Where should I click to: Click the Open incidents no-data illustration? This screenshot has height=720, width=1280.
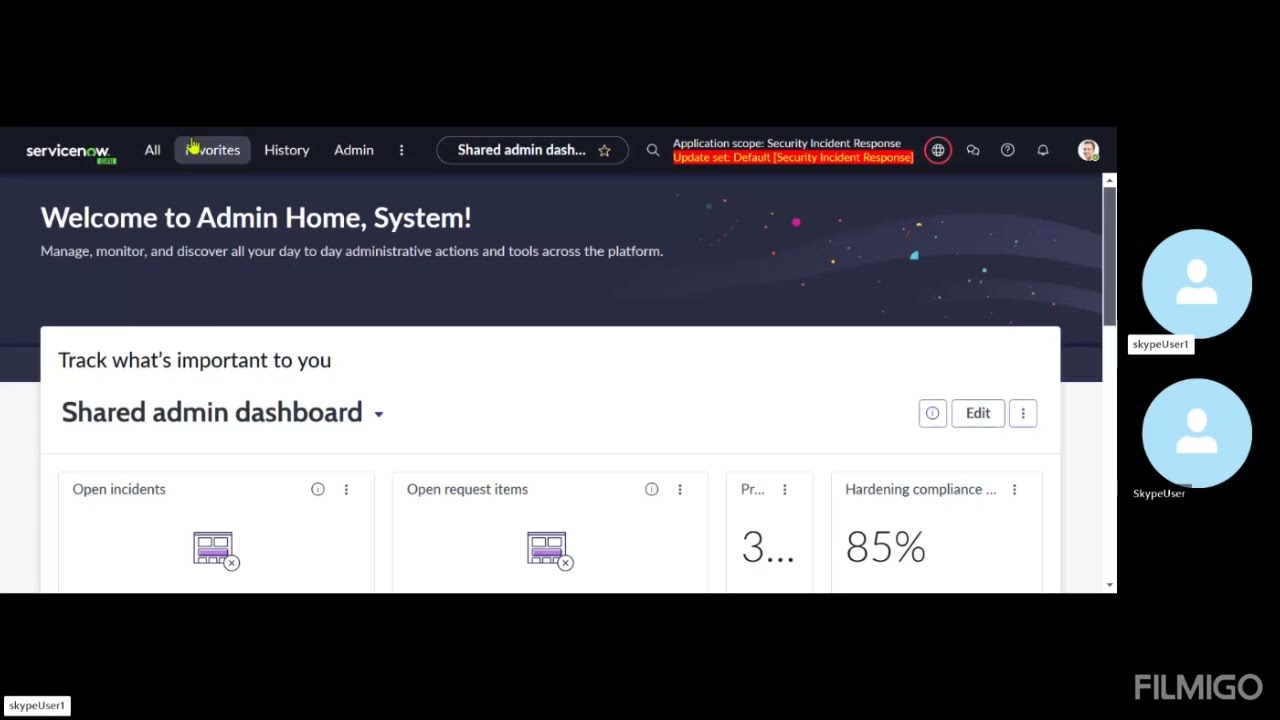(x=216, y=550)
